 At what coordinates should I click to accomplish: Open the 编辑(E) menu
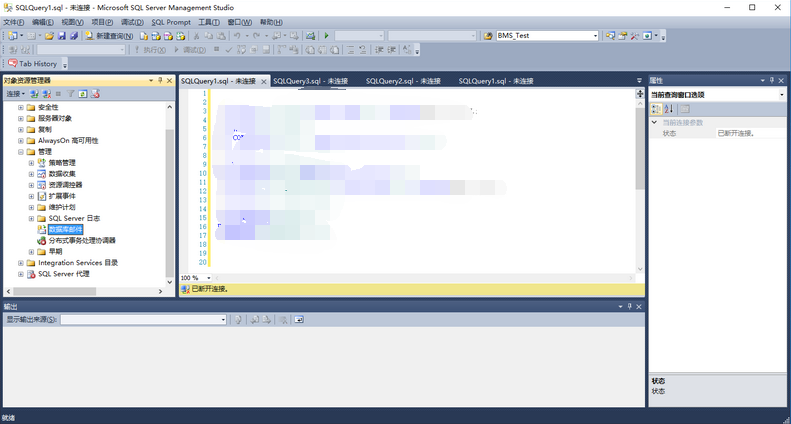click(x=42, y=22)
